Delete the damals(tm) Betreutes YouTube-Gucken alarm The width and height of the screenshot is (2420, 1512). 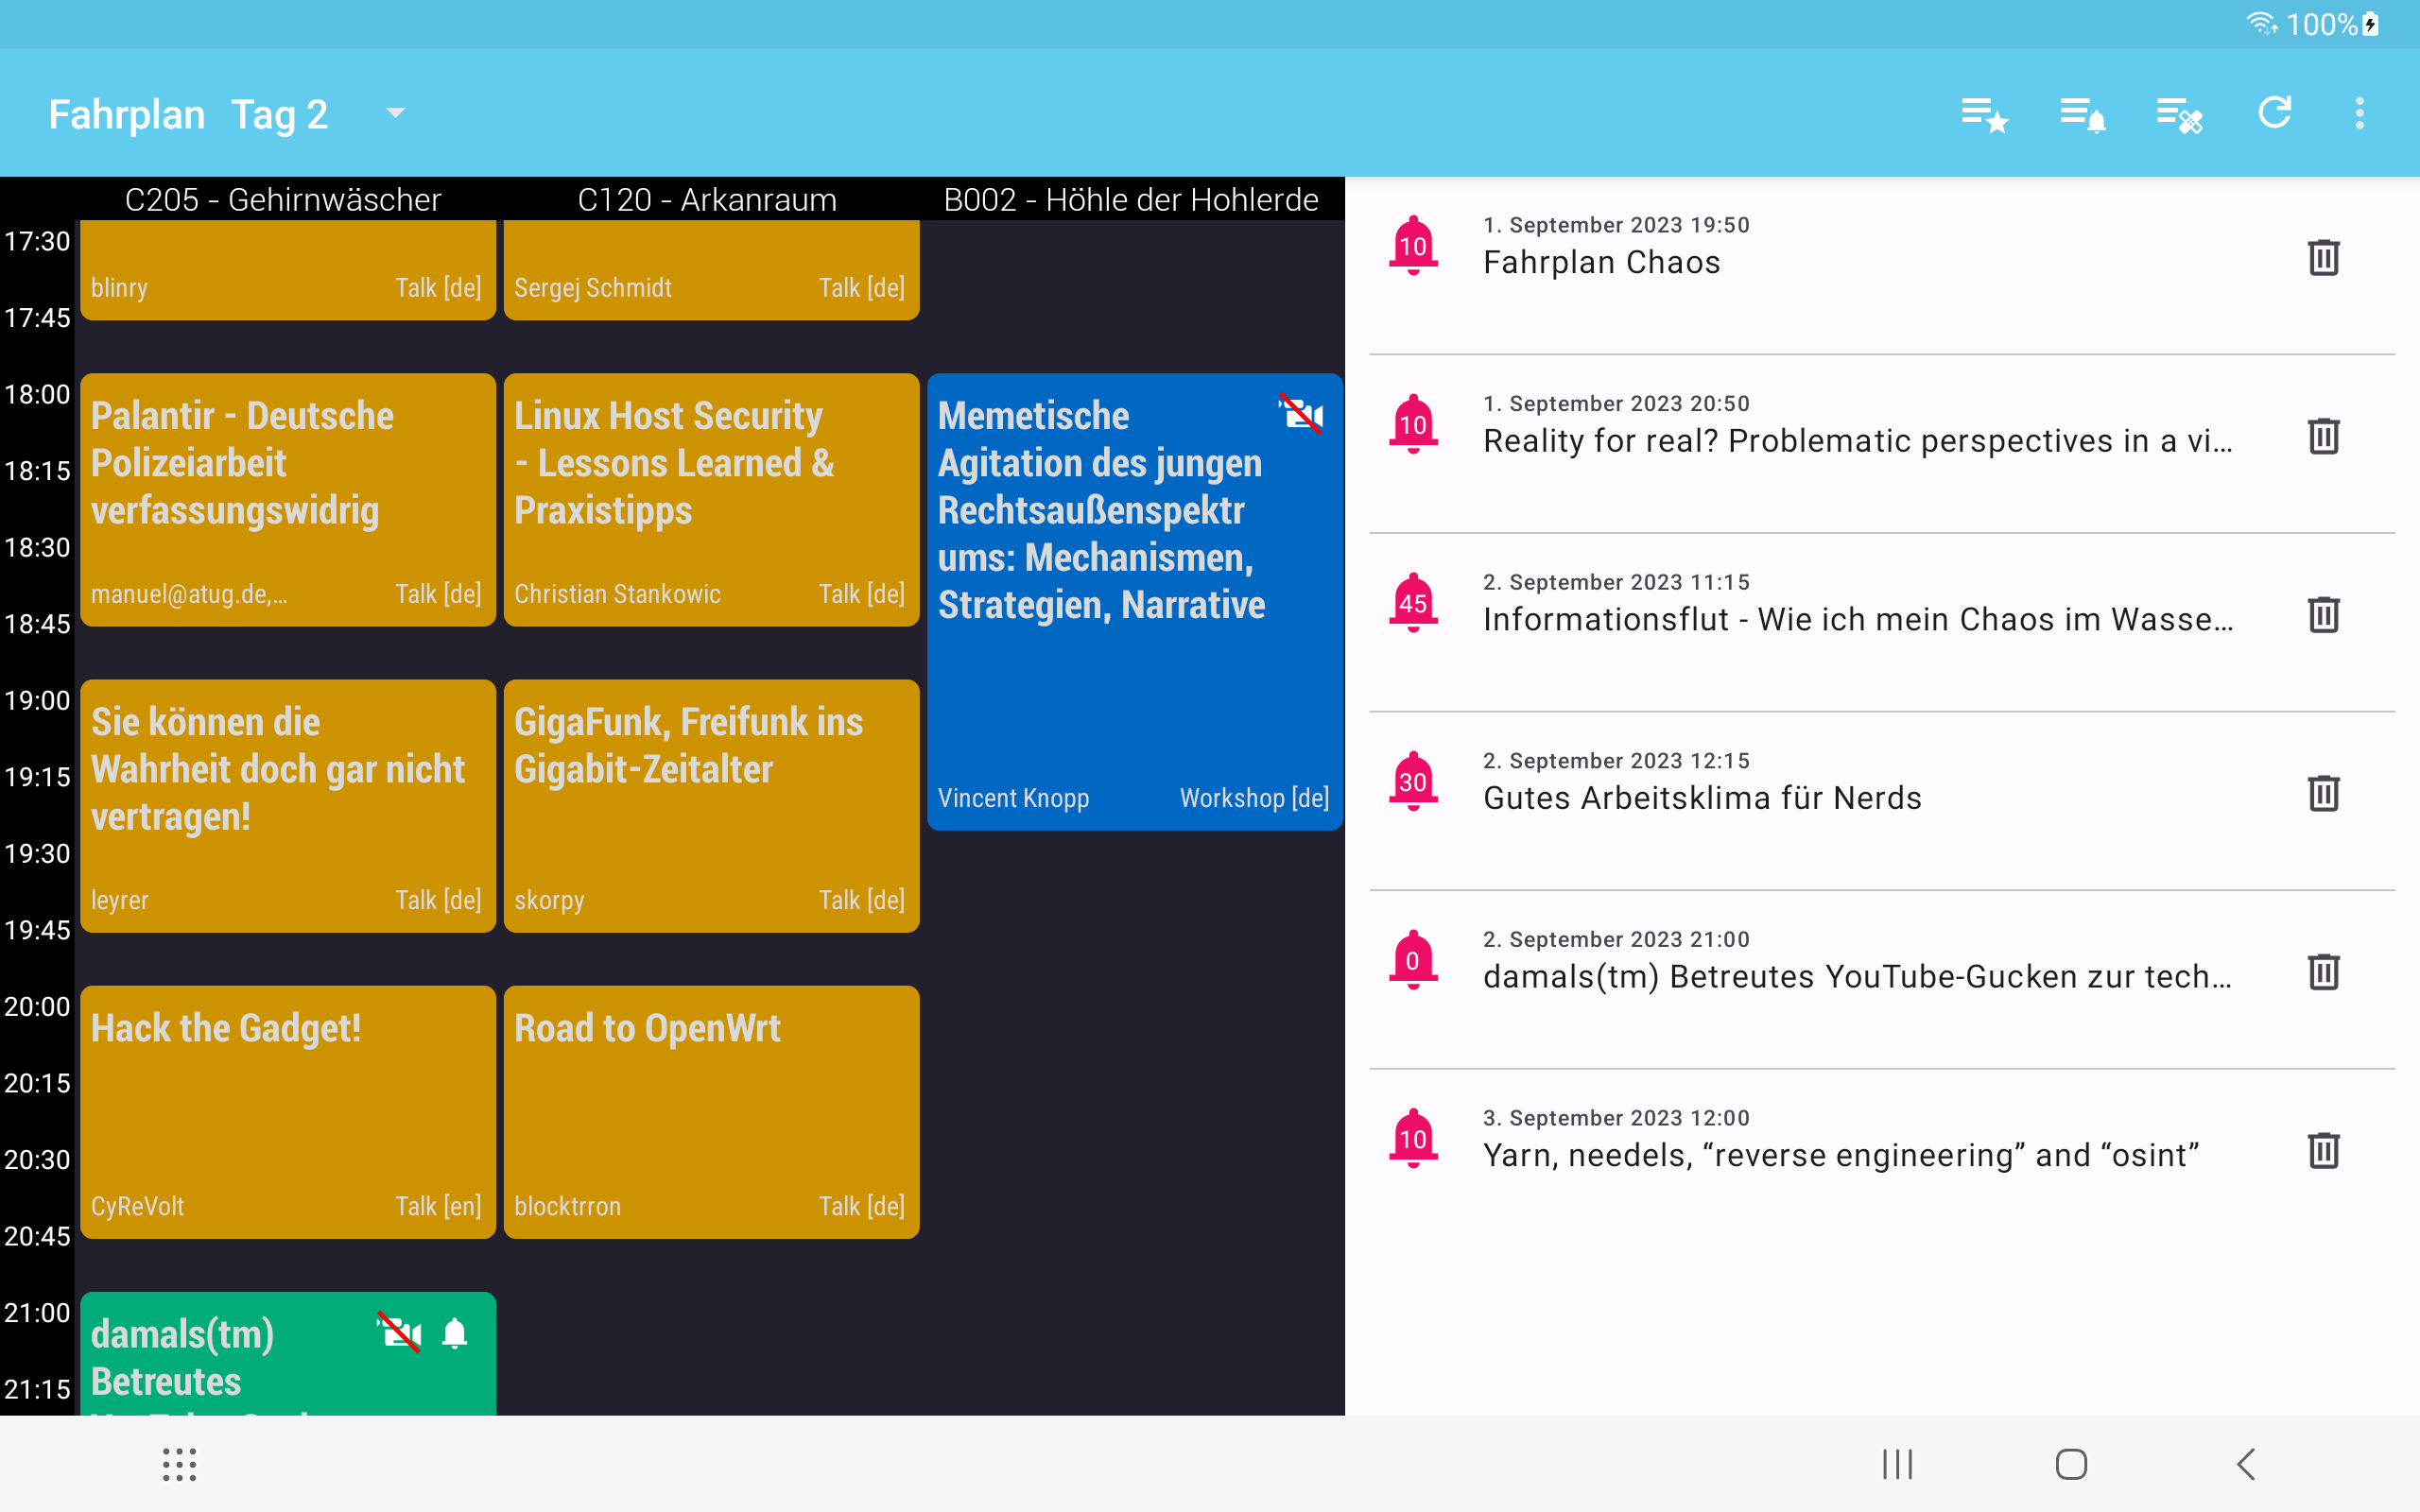2323,972
